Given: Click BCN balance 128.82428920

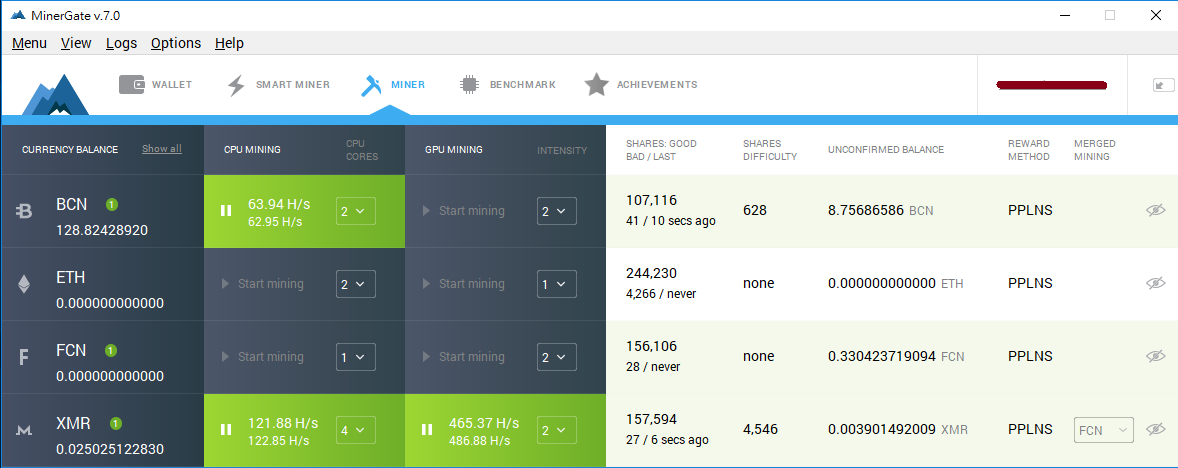Looking at the screenshot, I should click(102, 230).
